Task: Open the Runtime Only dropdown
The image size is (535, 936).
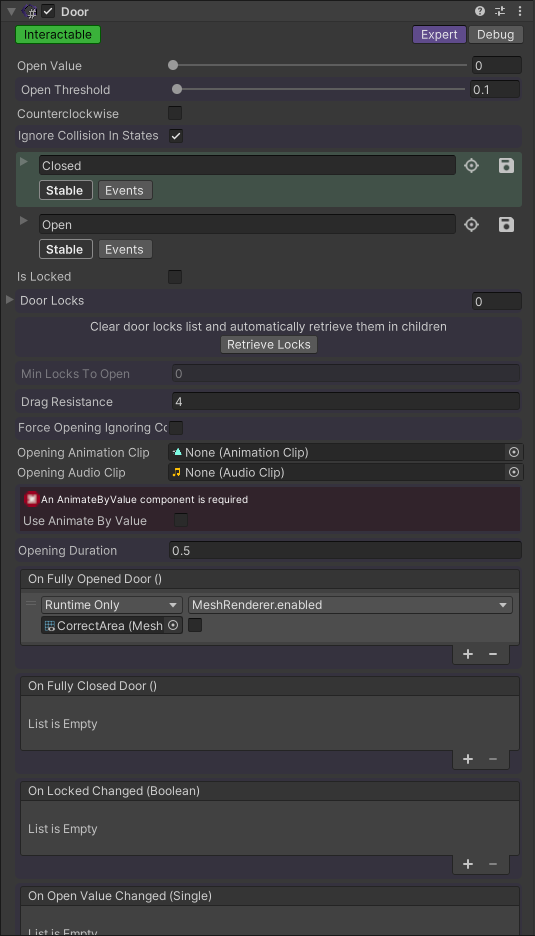Action: click(x=112, y=605)
